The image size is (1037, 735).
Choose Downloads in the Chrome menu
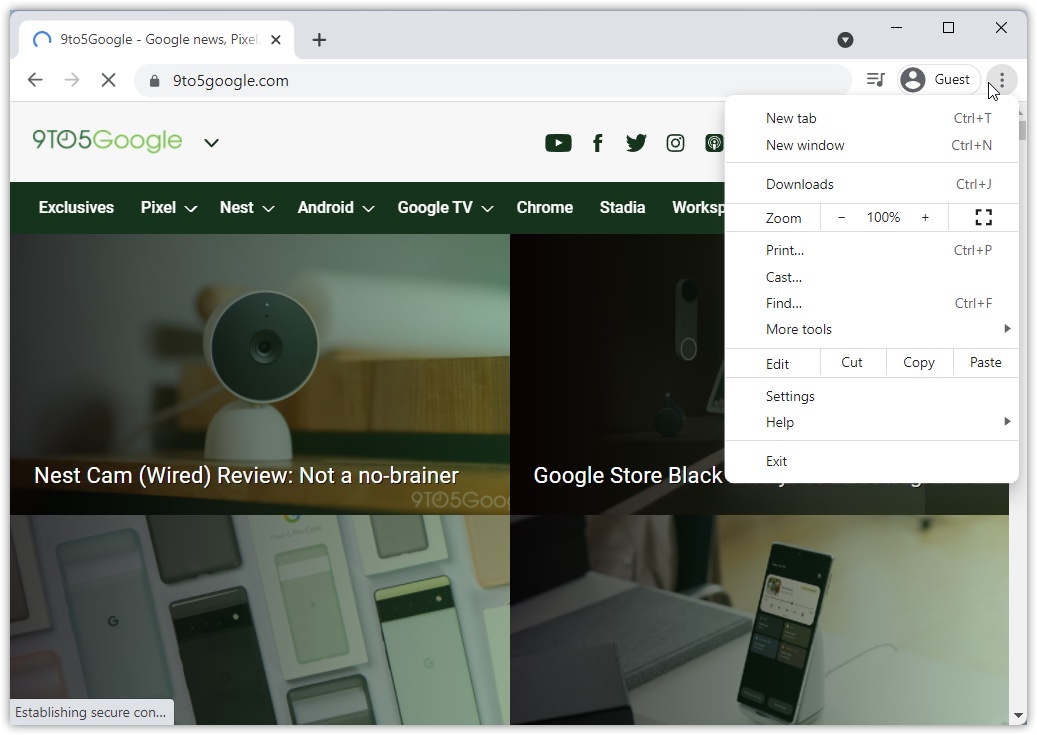[x=799, y=184]
